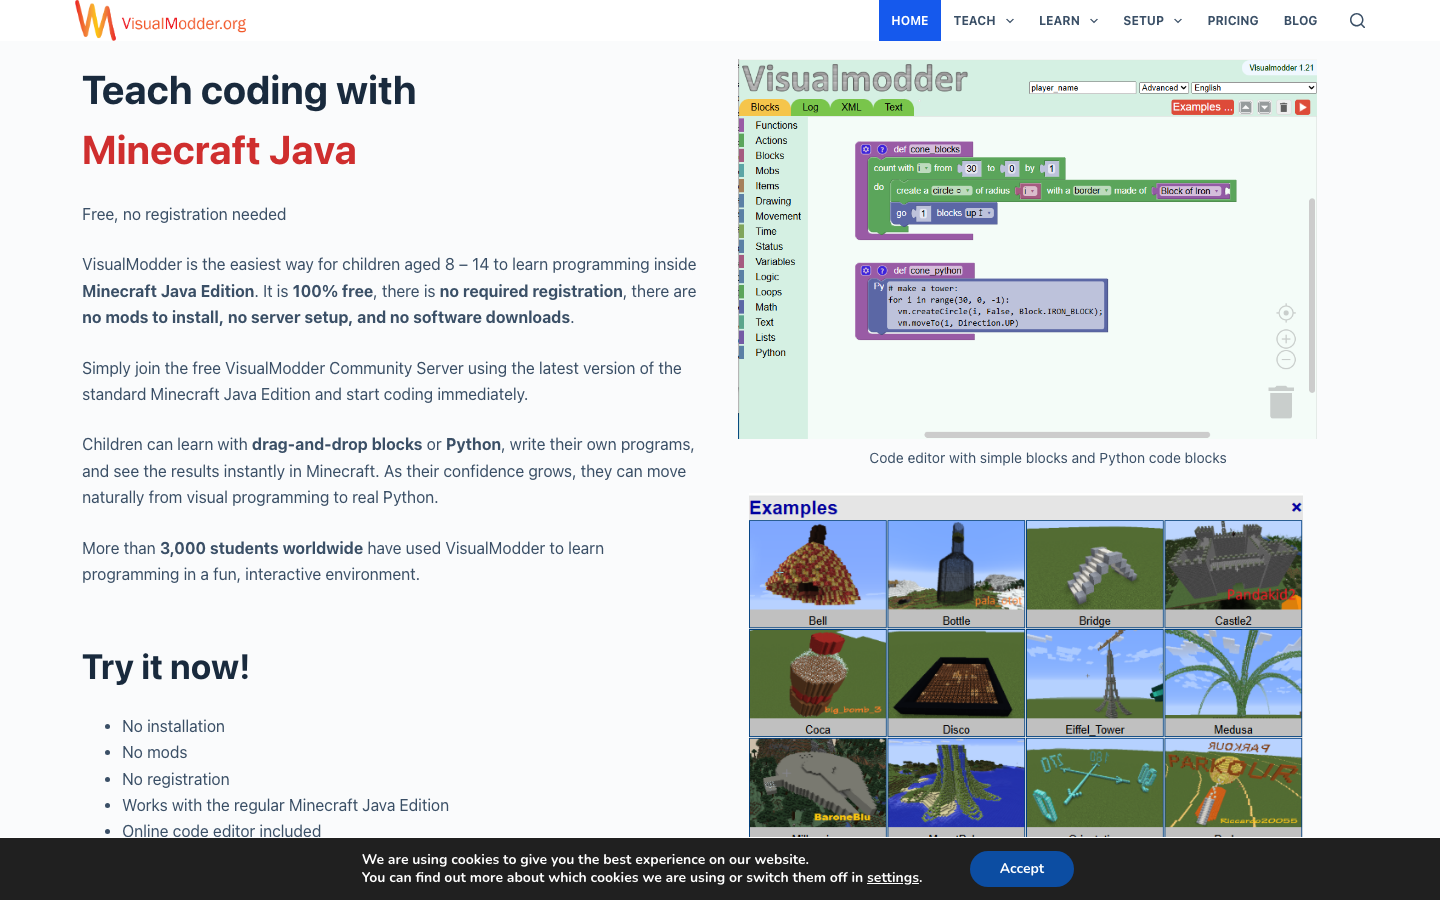Image resolution: width=1440 pixels, height=900 pixels.
Task: Close the Examples panel with X
Action: [x=1296, y=507]
